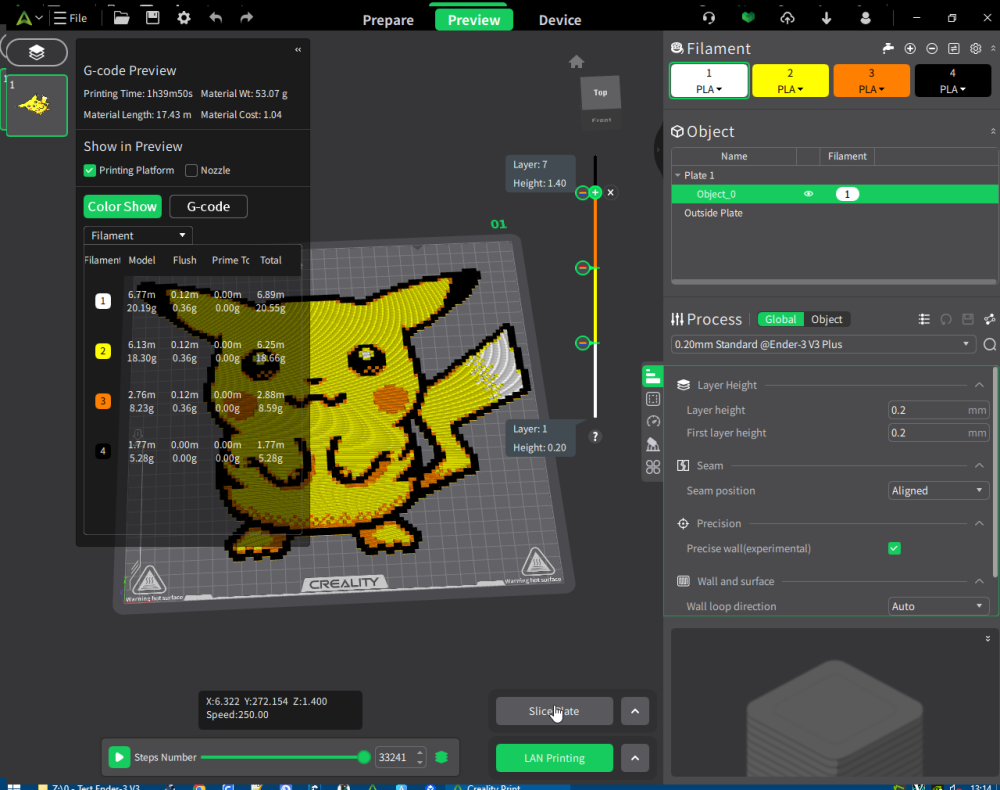Screen dimensions: 1000x790
Task: Select the plate 1 thumbnail
Action: 36,106
